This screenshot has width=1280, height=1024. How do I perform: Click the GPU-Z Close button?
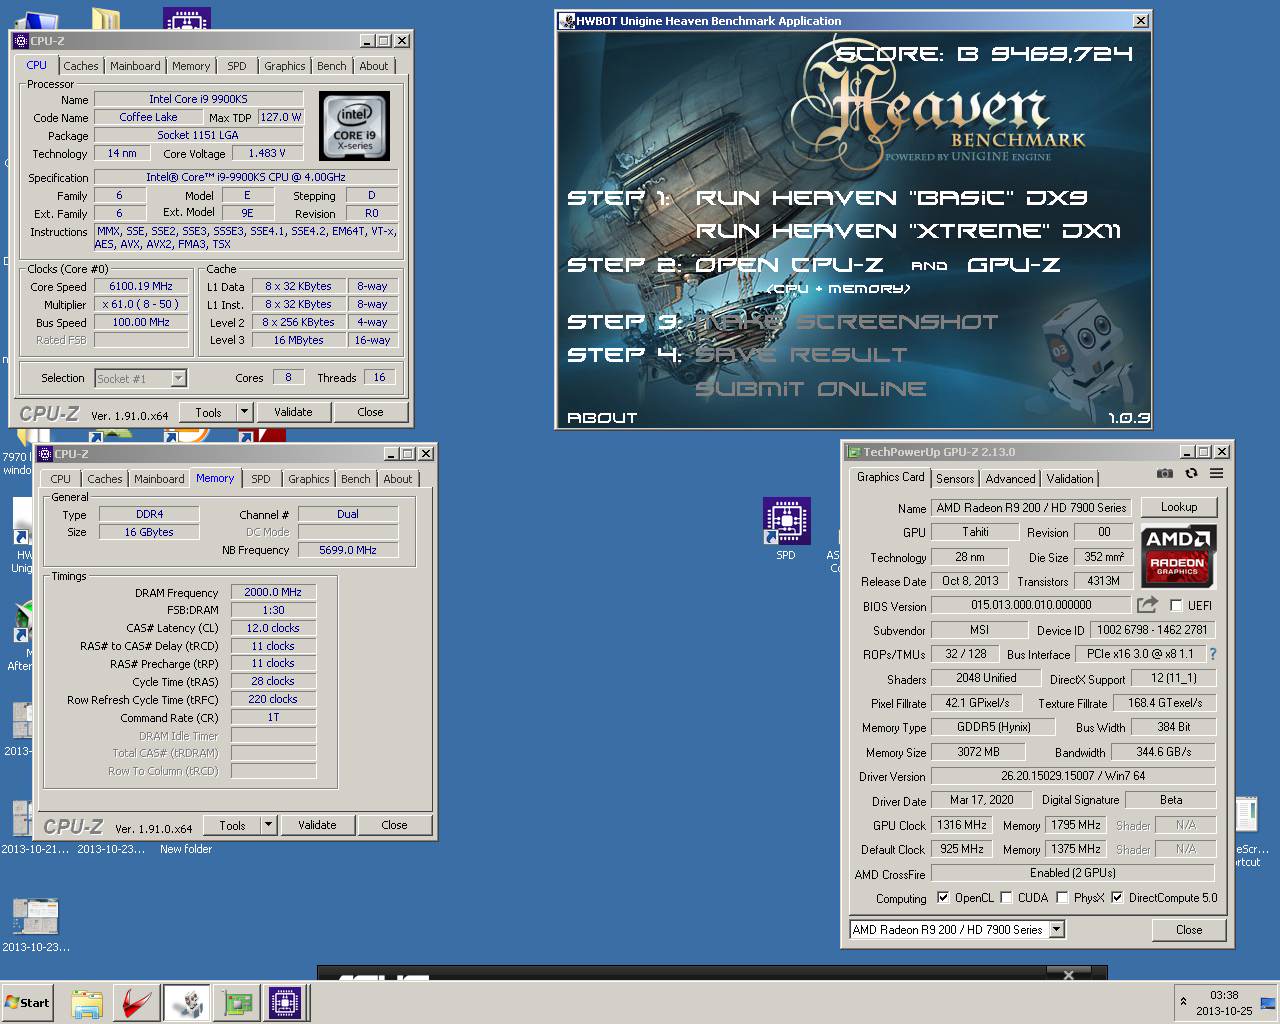[x=1189, y=930]
